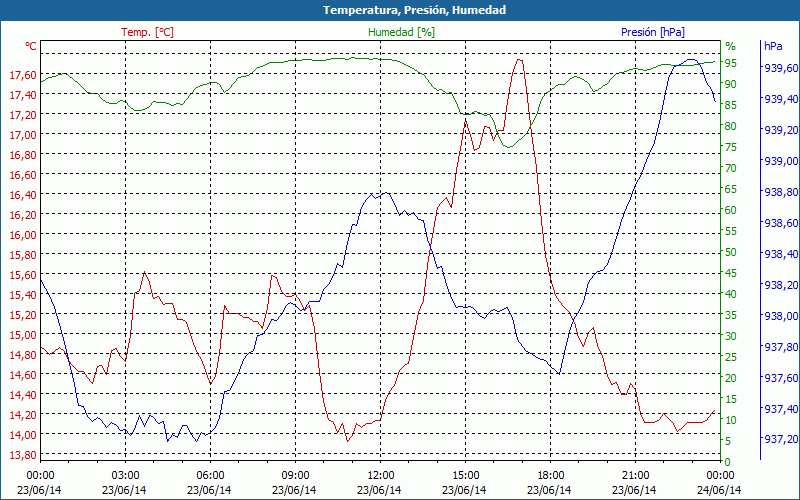Screen dimensions: 800x500
Task: Click pressure axis value 939,20
Action: click(781, 130)
